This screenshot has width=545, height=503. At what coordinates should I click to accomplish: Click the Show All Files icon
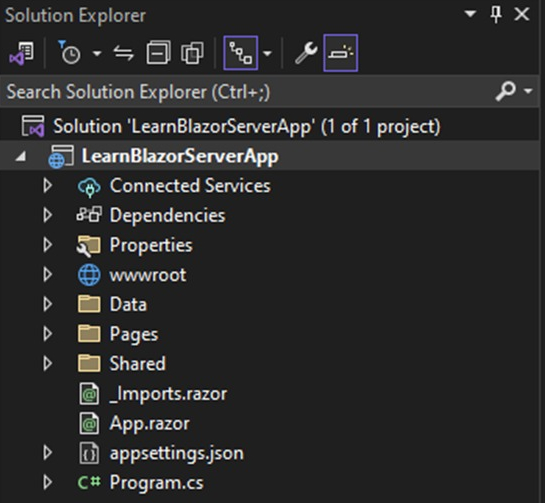point(192,53)
